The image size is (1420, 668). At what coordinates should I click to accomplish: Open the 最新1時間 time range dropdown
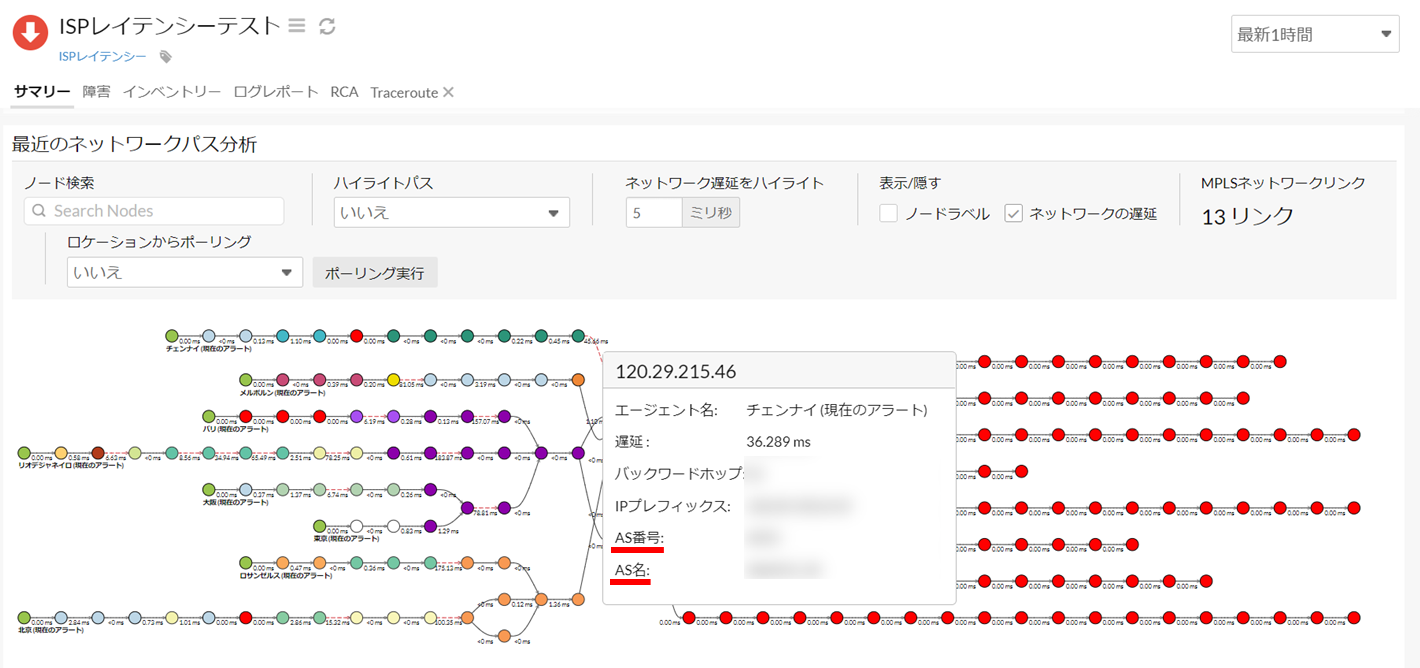1313,35
